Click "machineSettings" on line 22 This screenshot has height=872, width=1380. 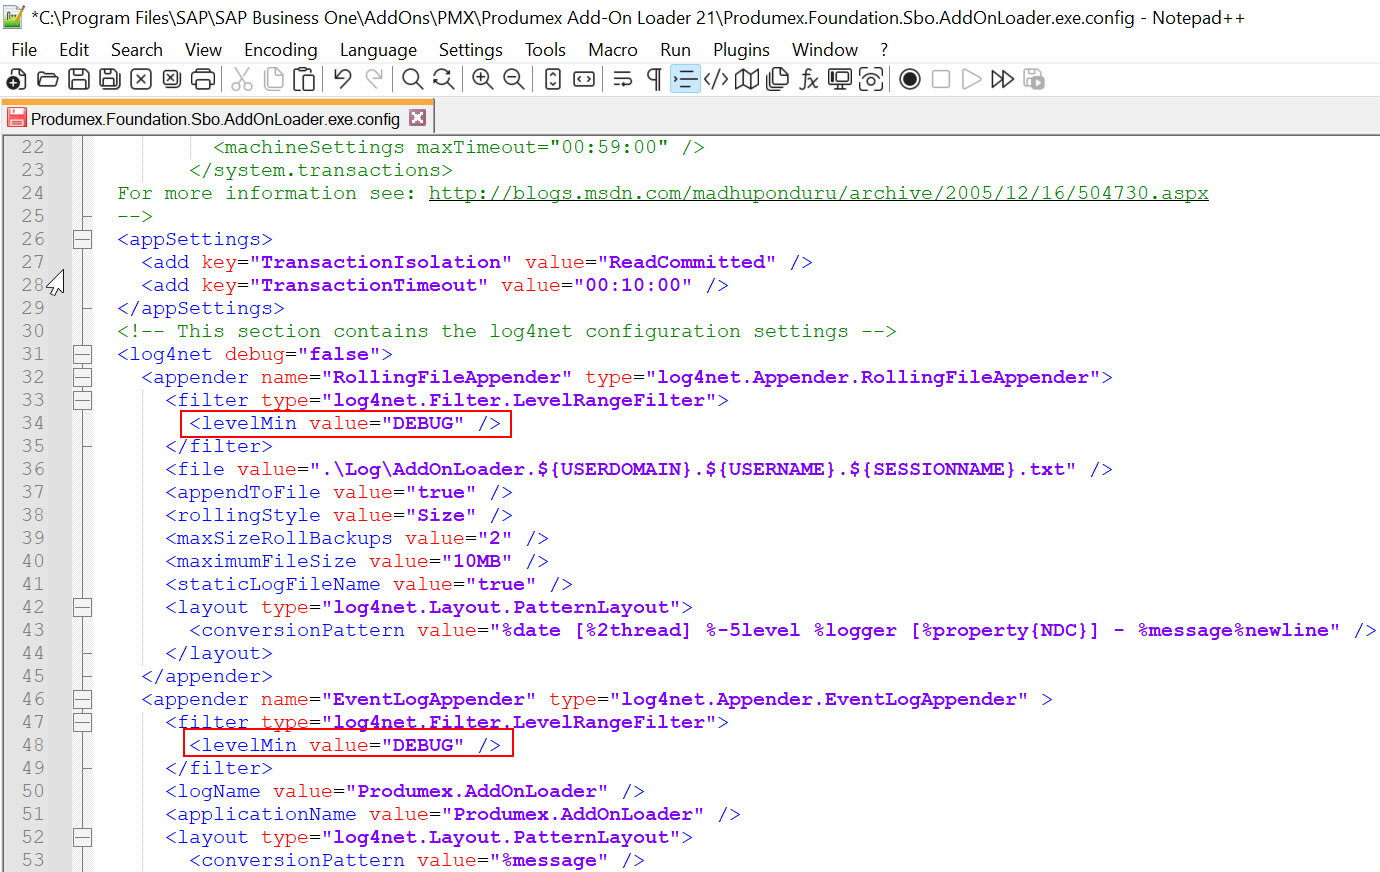click(315, 147)
